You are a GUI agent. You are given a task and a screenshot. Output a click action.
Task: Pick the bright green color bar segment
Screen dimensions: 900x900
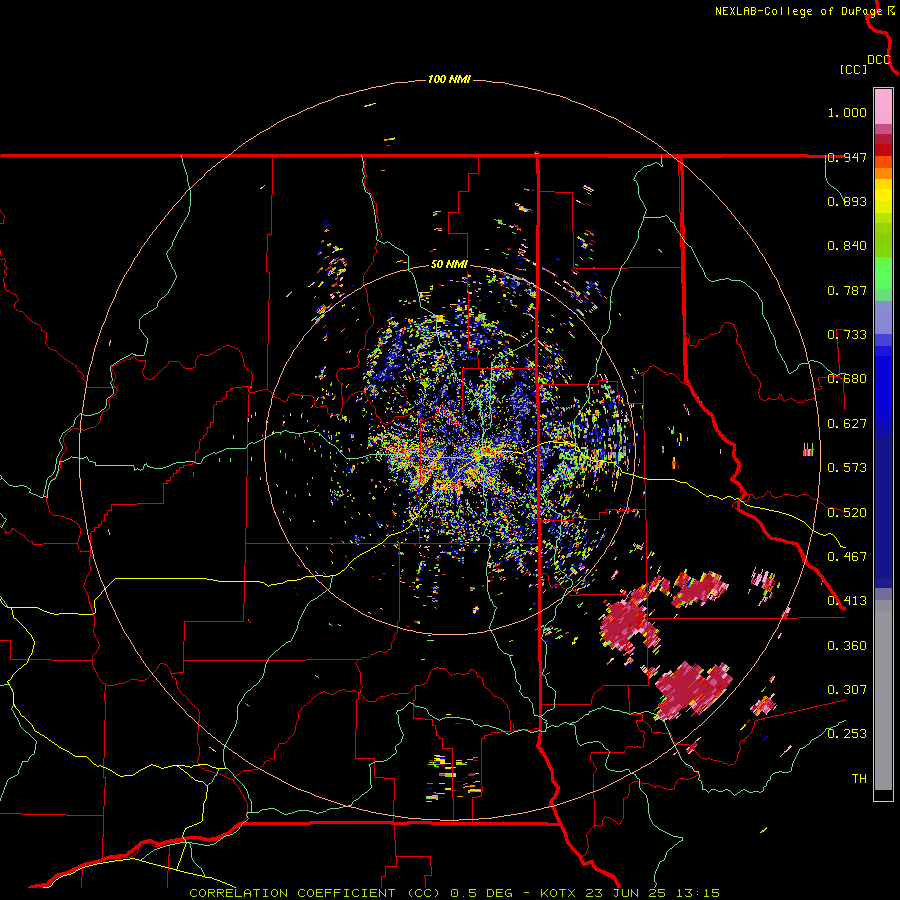click(x=883, y=273)
